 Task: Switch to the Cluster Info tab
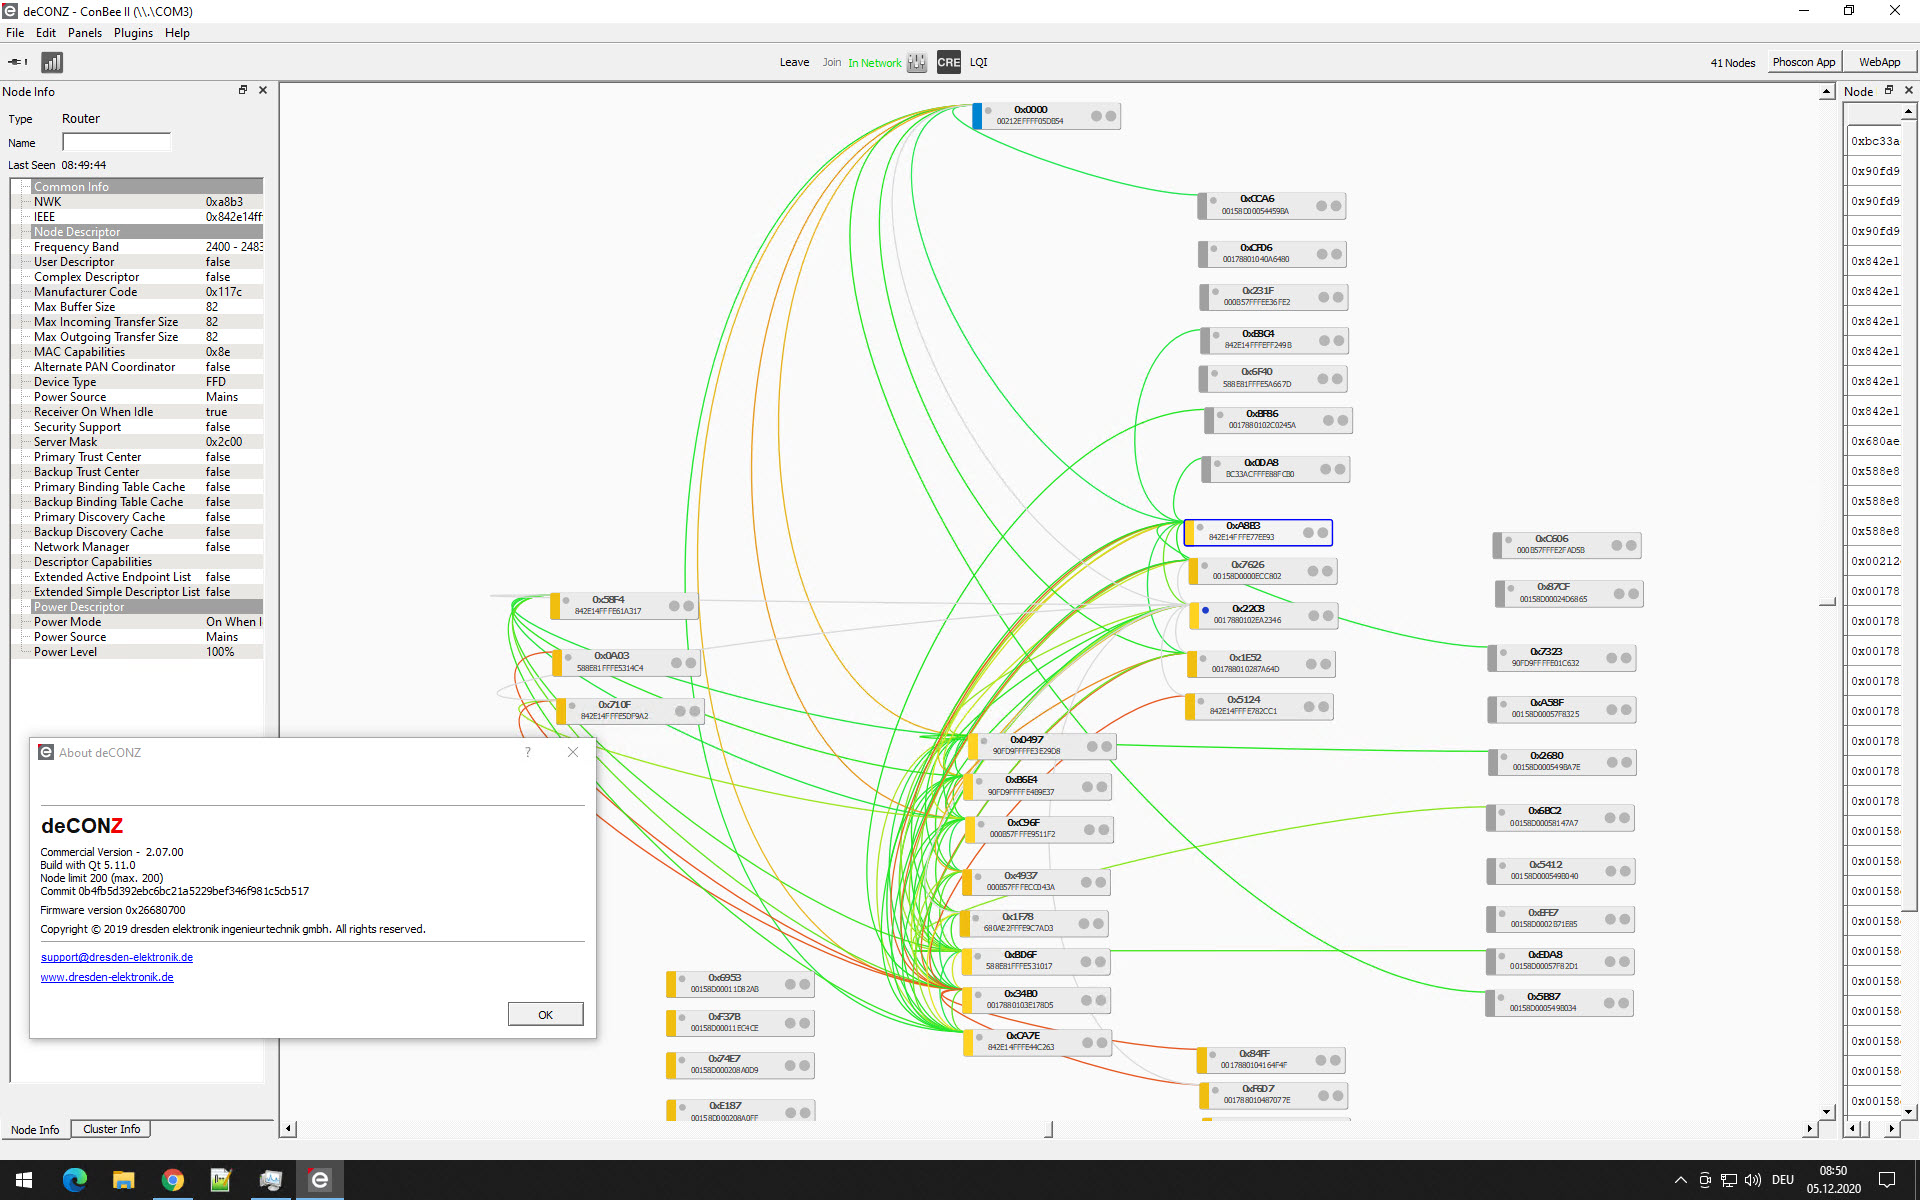point(111,1129)
